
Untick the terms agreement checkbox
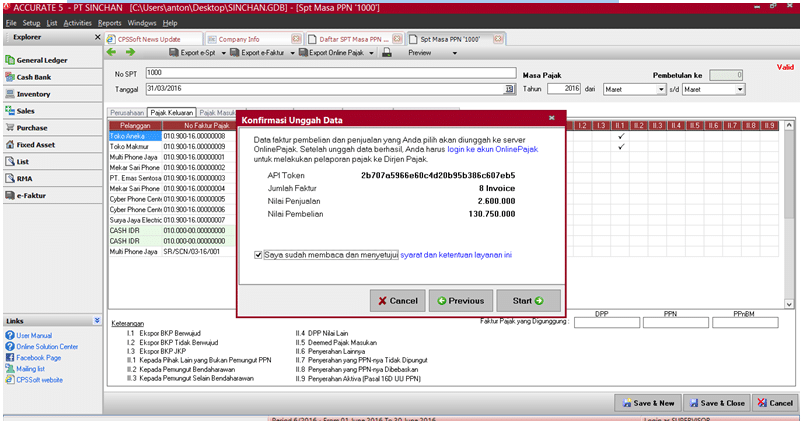(x=259, y=255)
